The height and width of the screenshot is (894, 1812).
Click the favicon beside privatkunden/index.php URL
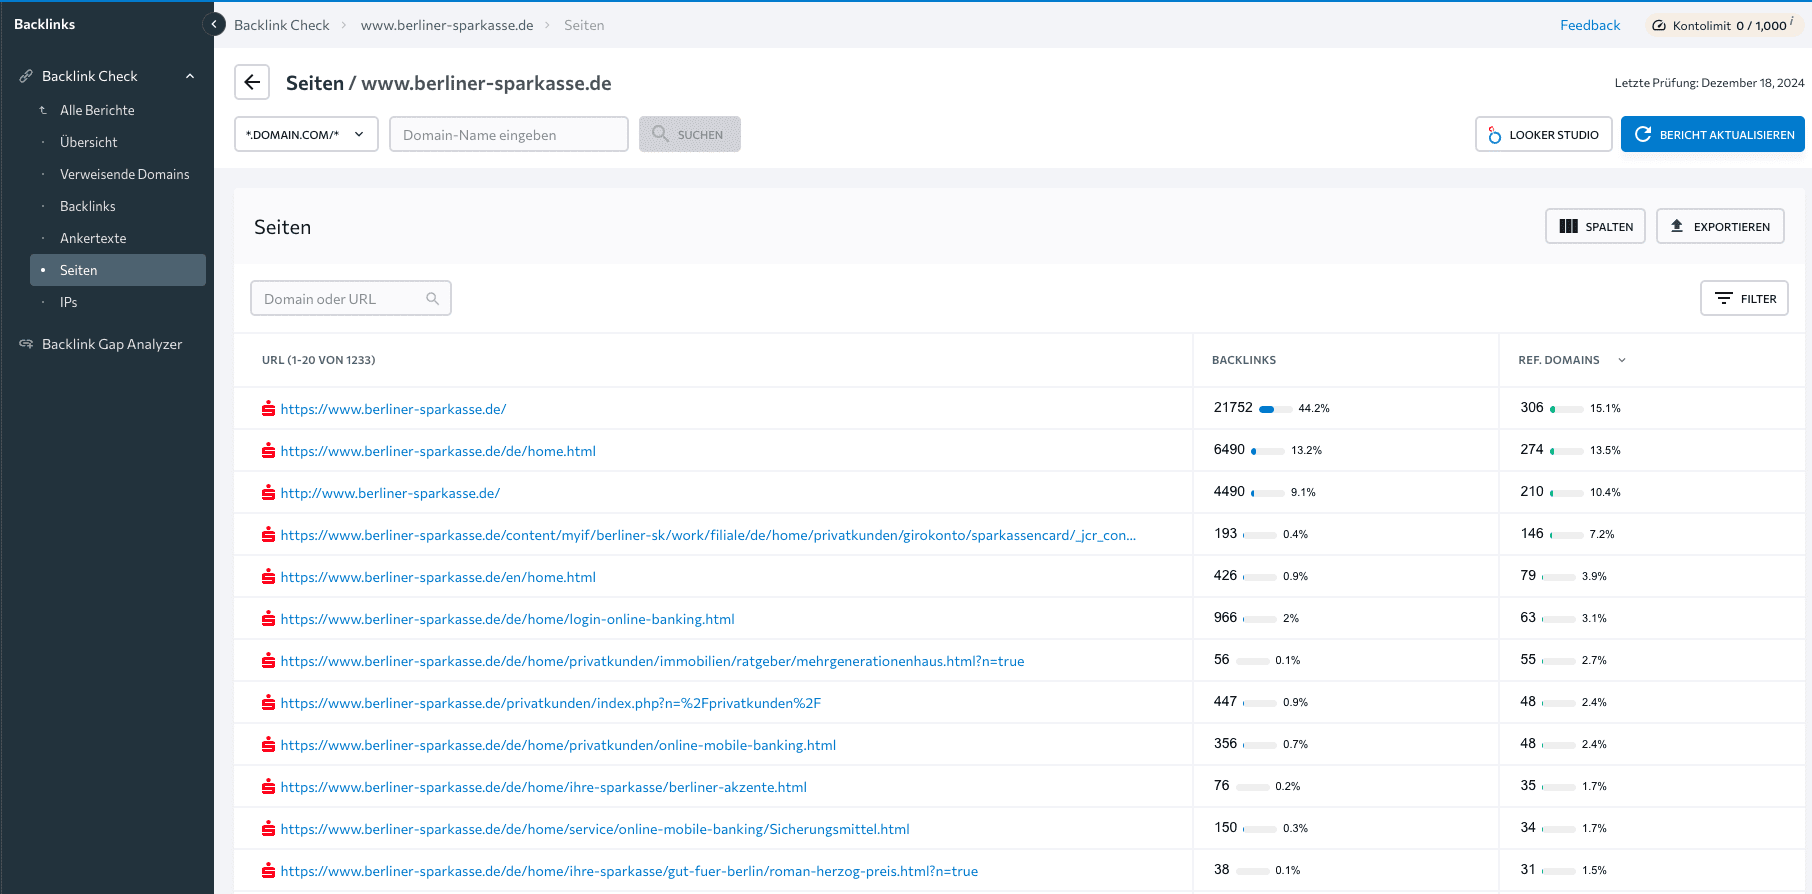(x=268, y=703)
